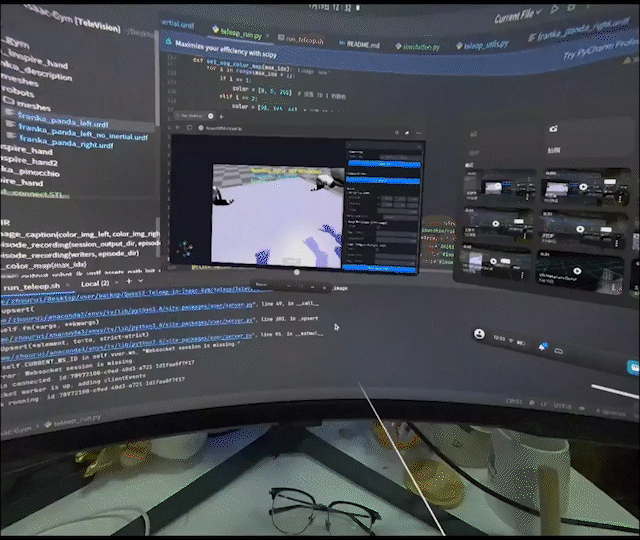The width and height of the screenshot is (640, 540).
Task: Switch to the simulation.py editor tab
Action: pyautogui.click(x=417, y=47)
